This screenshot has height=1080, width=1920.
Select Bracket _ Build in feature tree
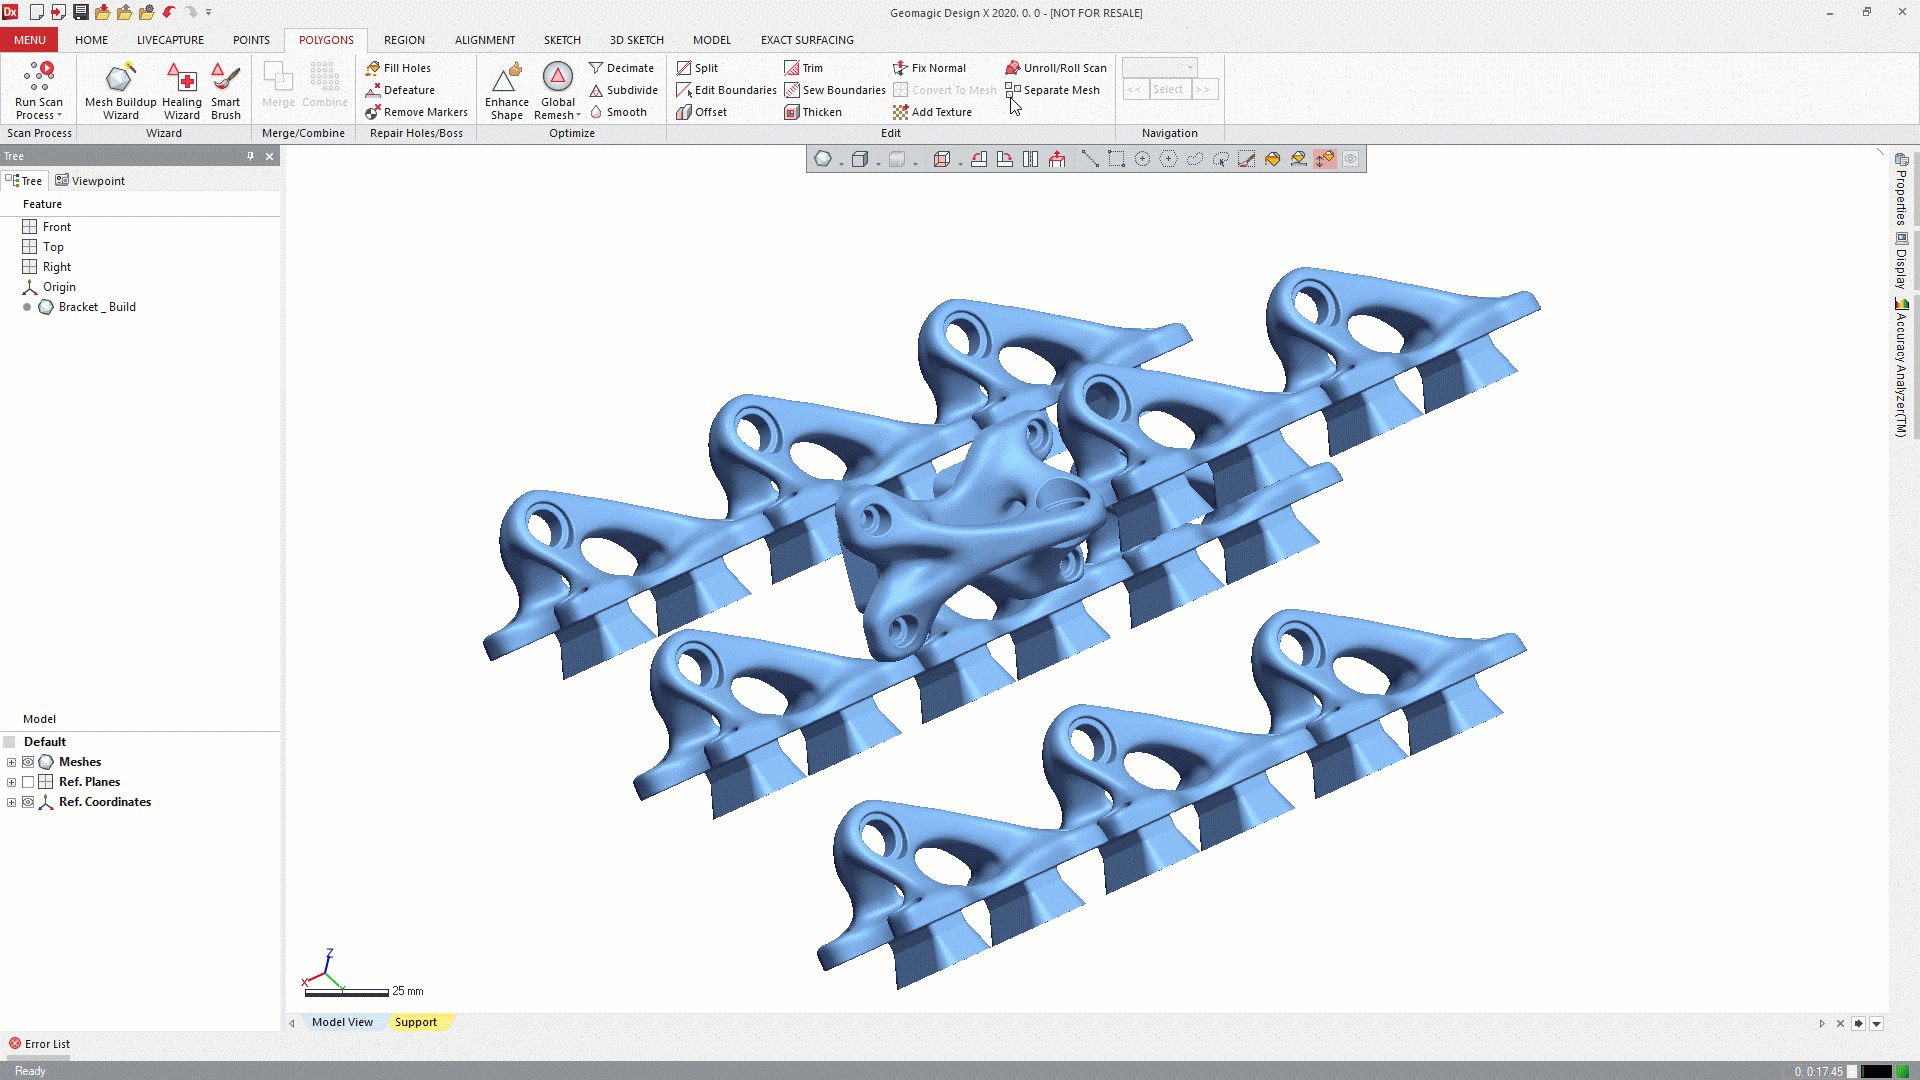tap(96, 307)
